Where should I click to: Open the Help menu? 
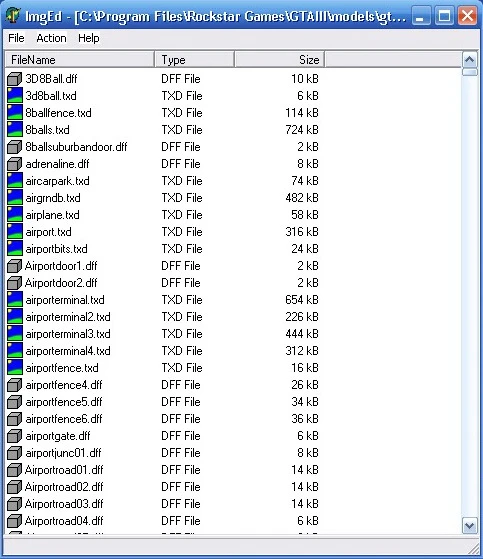pyautogui.click(x=89, y=38)
